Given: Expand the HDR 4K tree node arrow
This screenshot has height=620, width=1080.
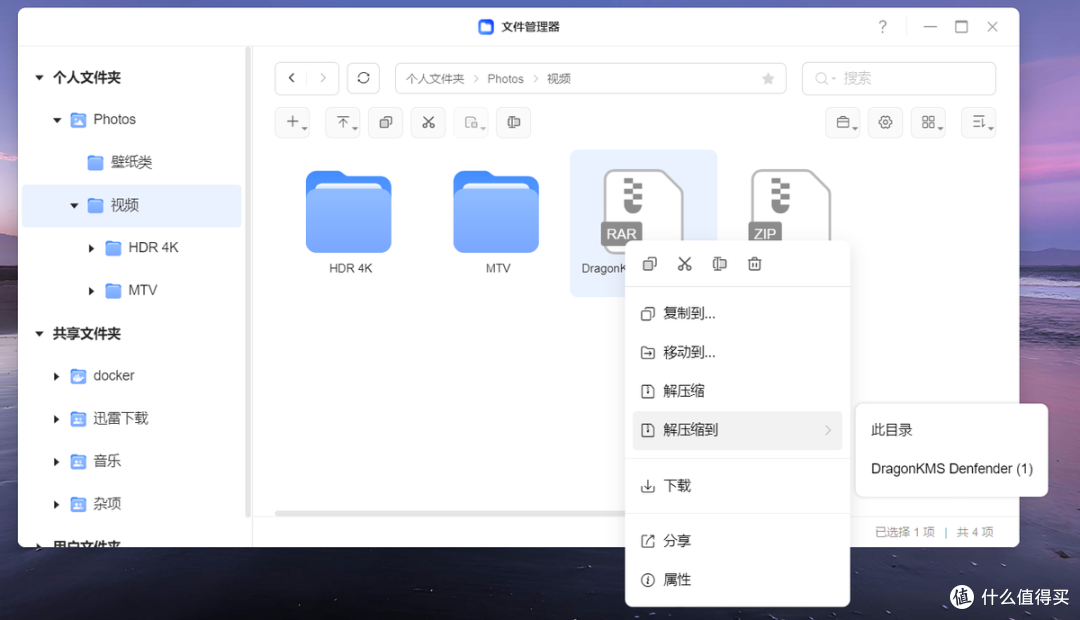Looking at the screenshot, I should (x=91, y=248).
